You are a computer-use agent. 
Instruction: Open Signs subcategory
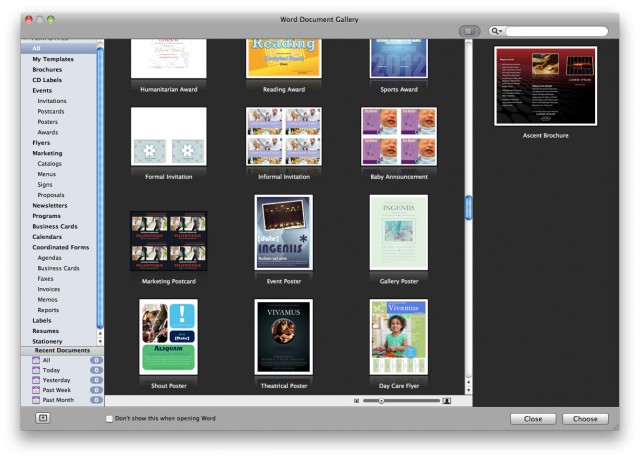pos(45,185)
